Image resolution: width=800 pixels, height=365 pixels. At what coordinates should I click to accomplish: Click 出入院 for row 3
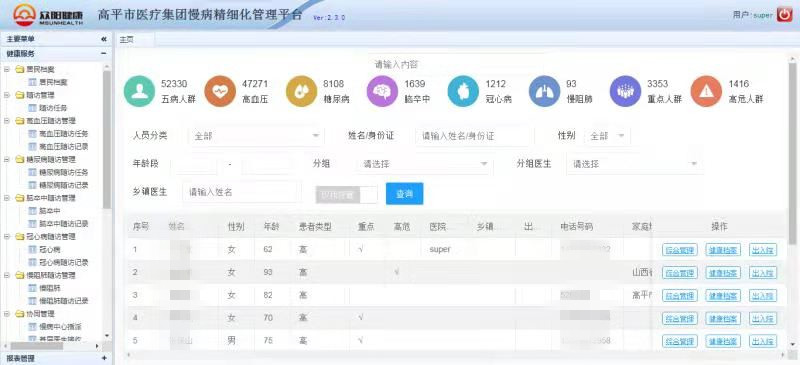coord(763,296)
